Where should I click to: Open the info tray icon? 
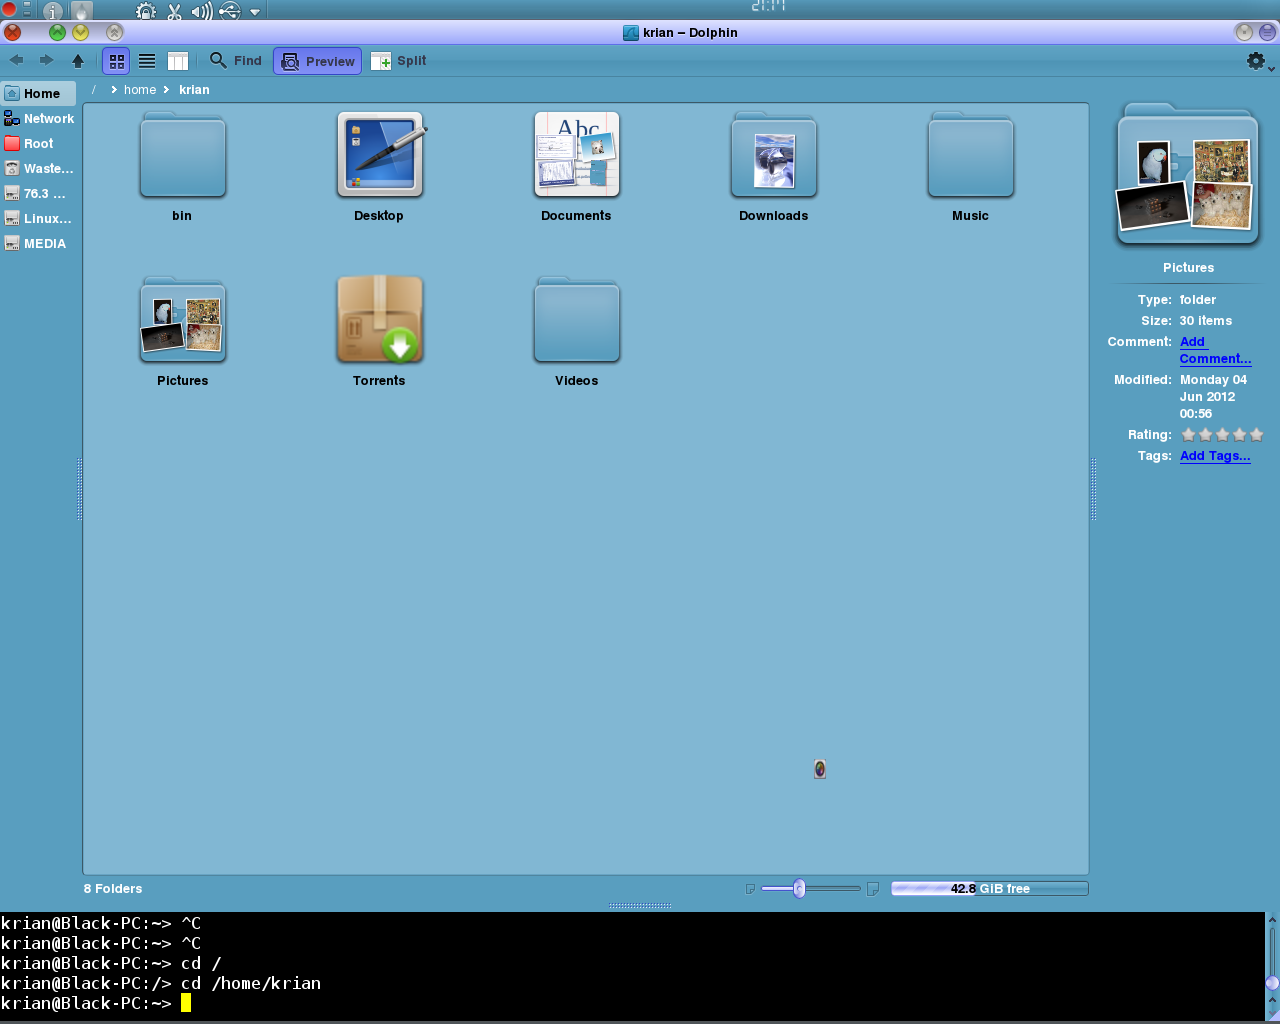point(52,11)
